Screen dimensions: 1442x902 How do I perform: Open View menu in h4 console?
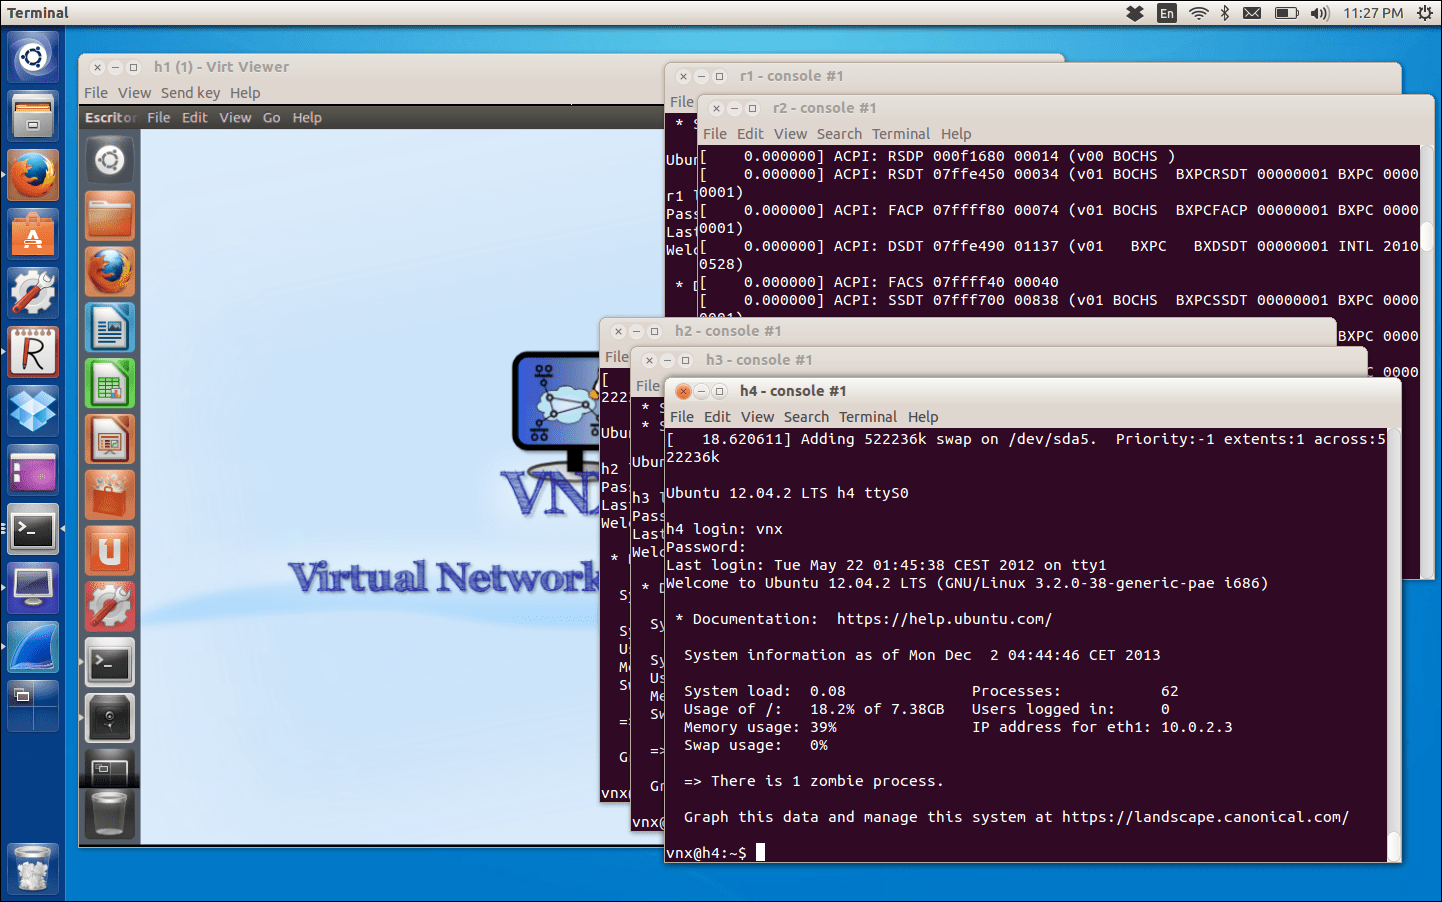(757, 417)
